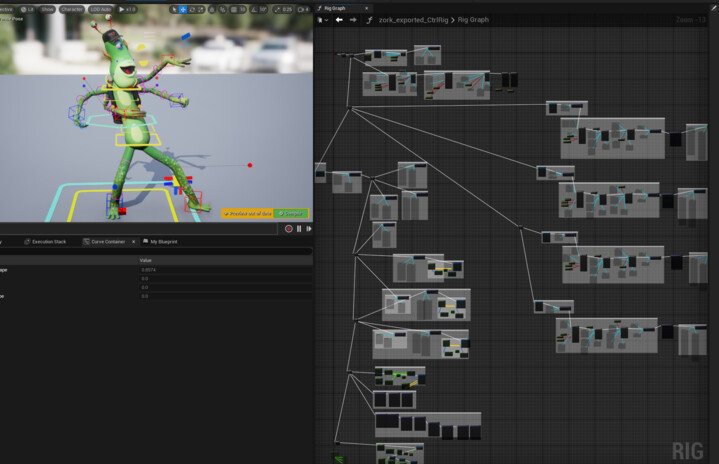Screen dimensions: 719x464
Task: Click the function icon before the breadcrumb
Action: [x=369, y=20]
